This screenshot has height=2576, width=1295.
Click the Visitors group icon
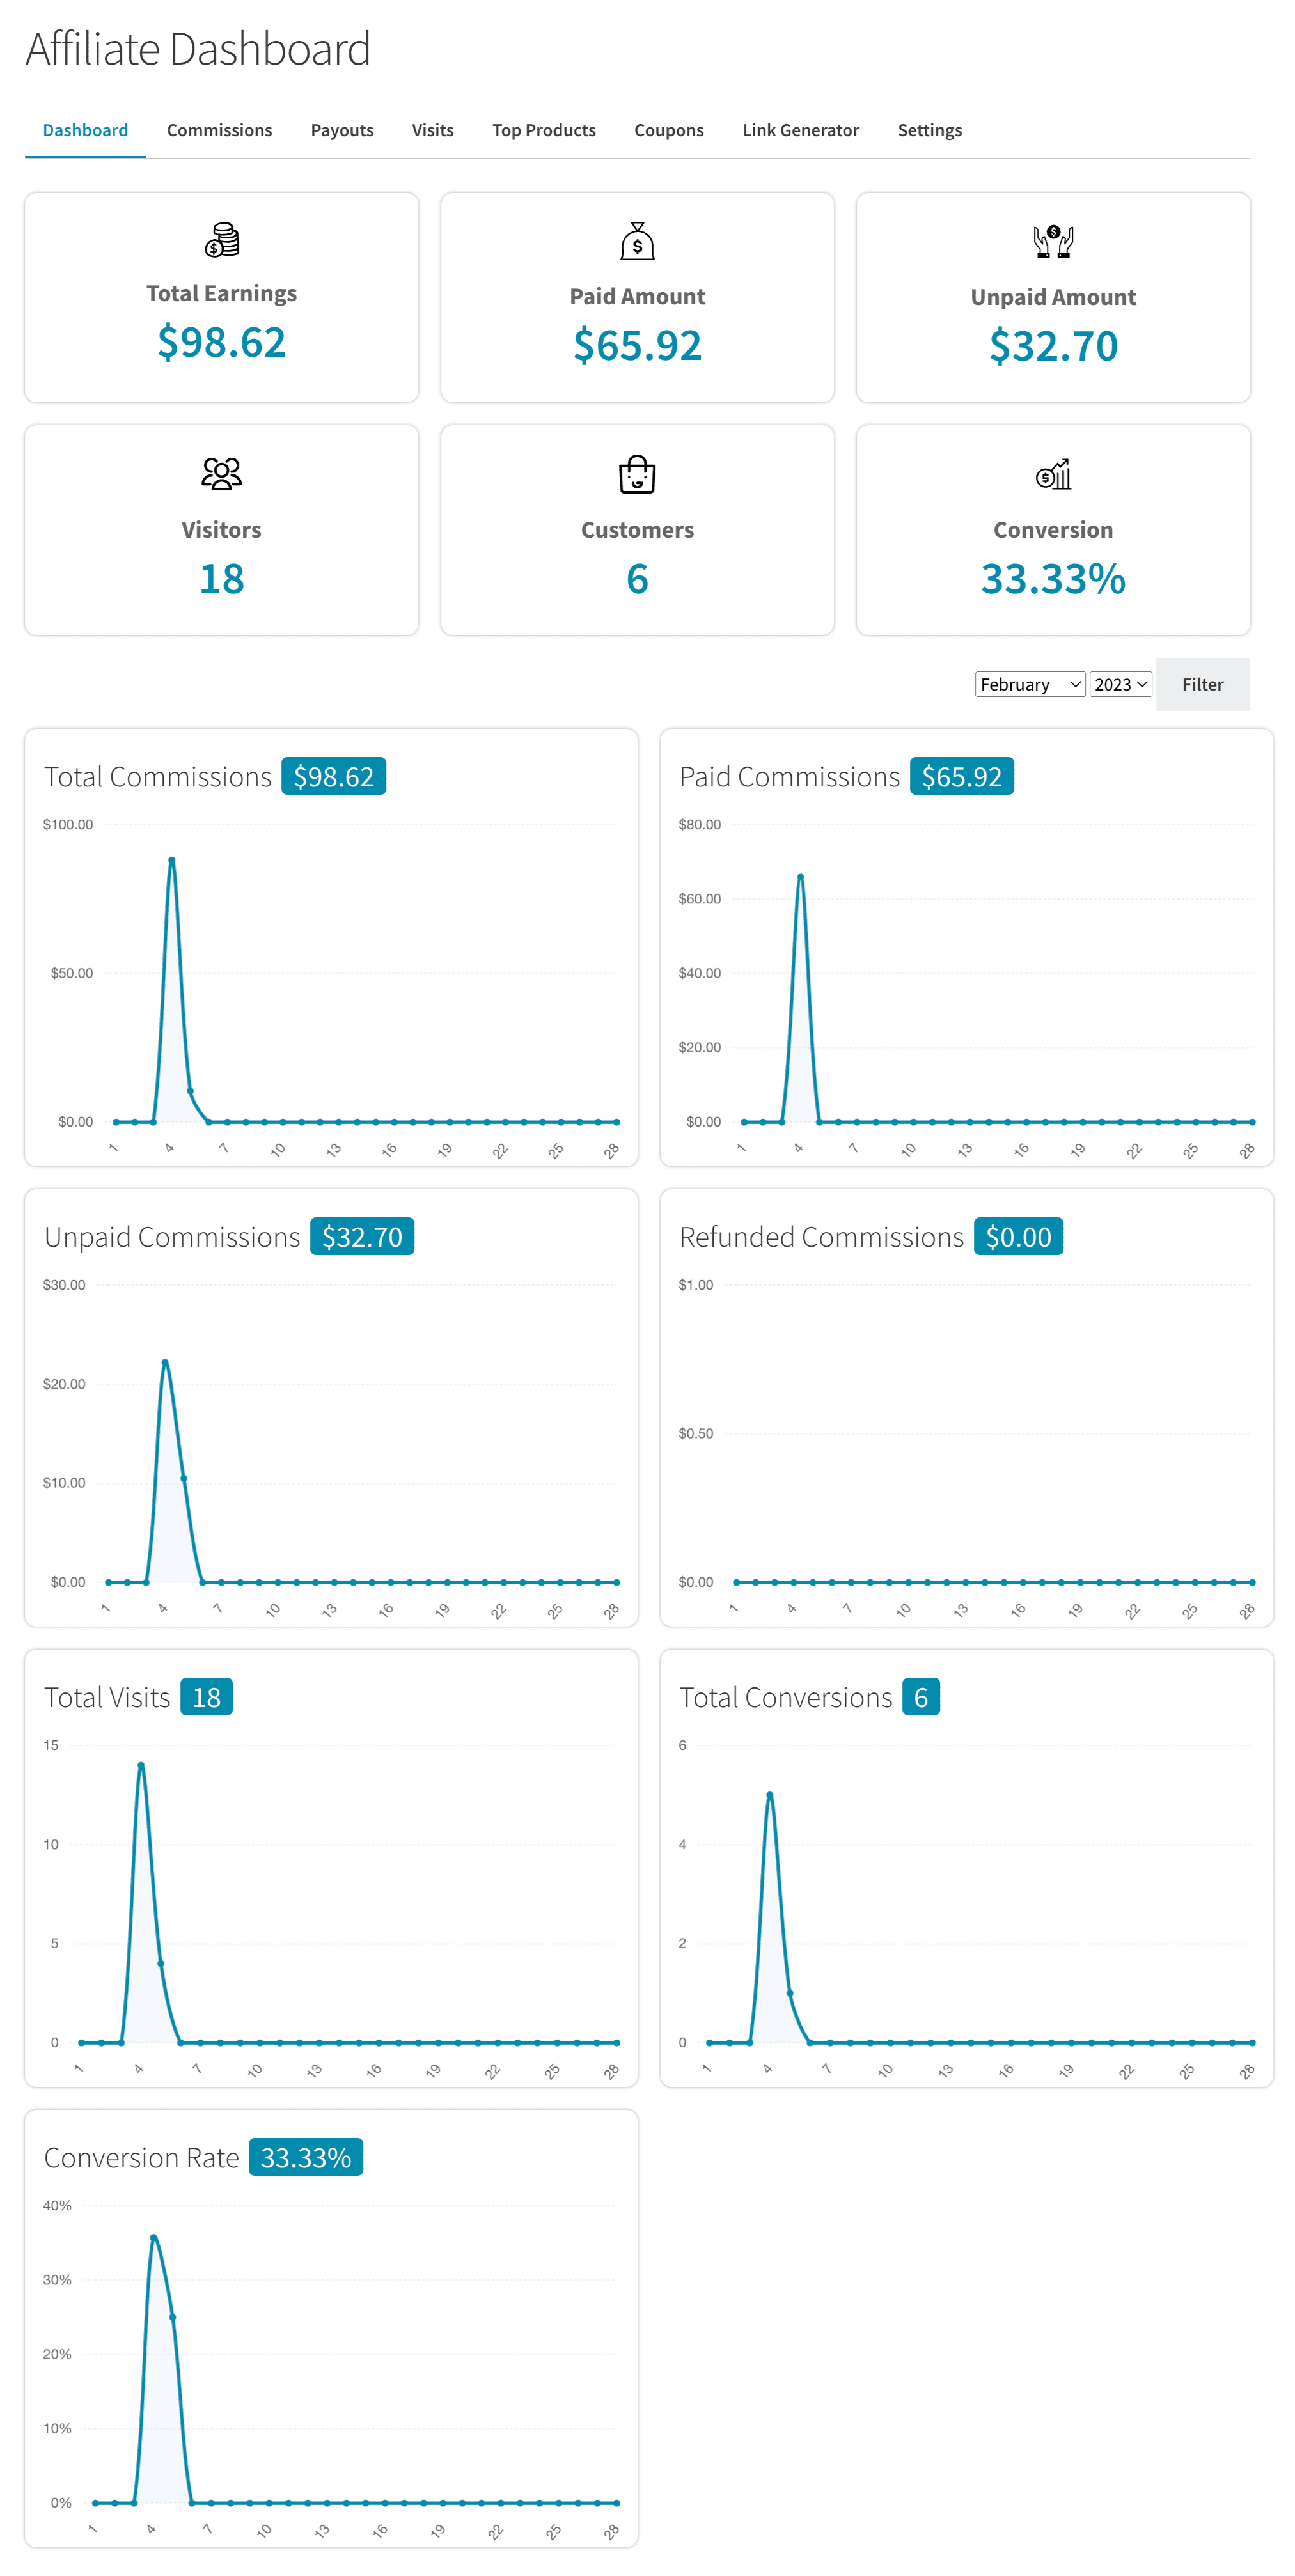coord(221,473)
